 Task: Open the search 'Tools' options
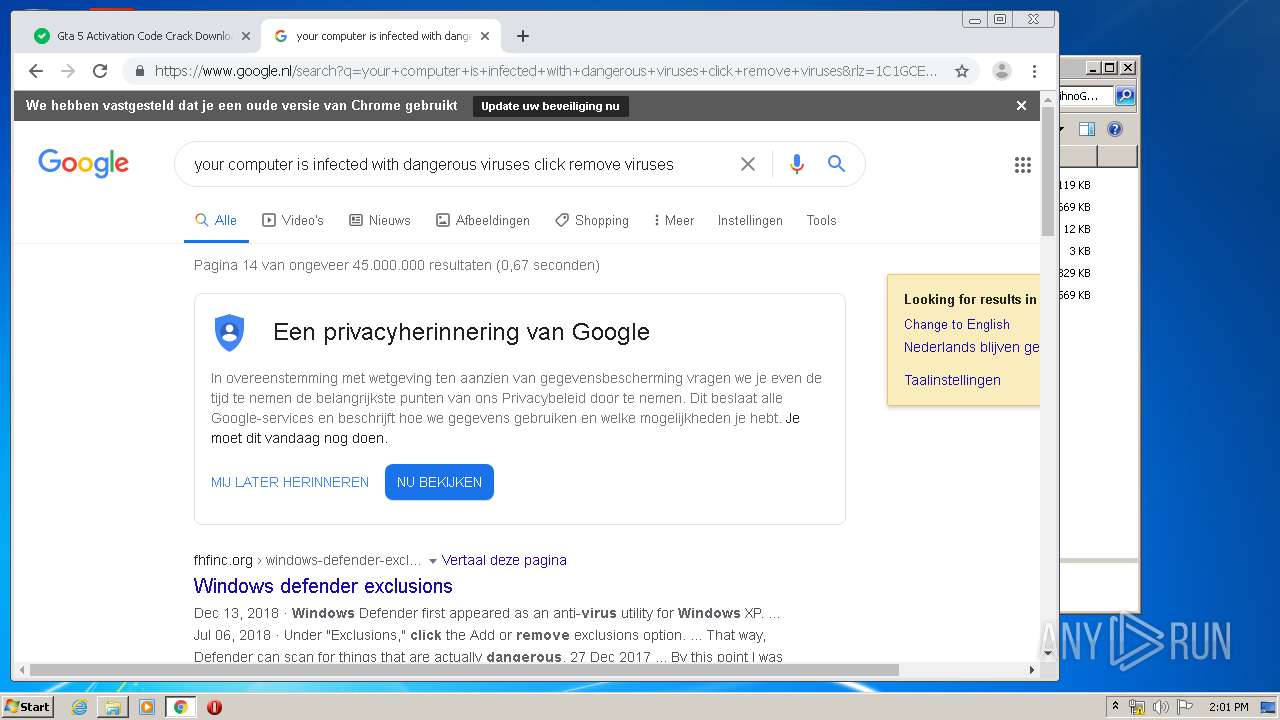tap(821, 220)
